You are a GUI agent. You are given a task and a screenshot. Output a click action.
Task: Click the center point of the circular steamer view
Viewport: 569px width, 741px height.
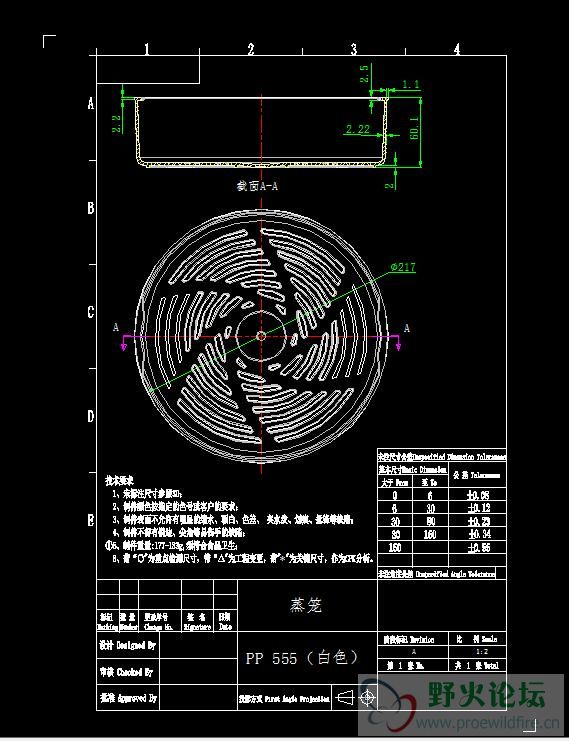click(x=261, y=336)
